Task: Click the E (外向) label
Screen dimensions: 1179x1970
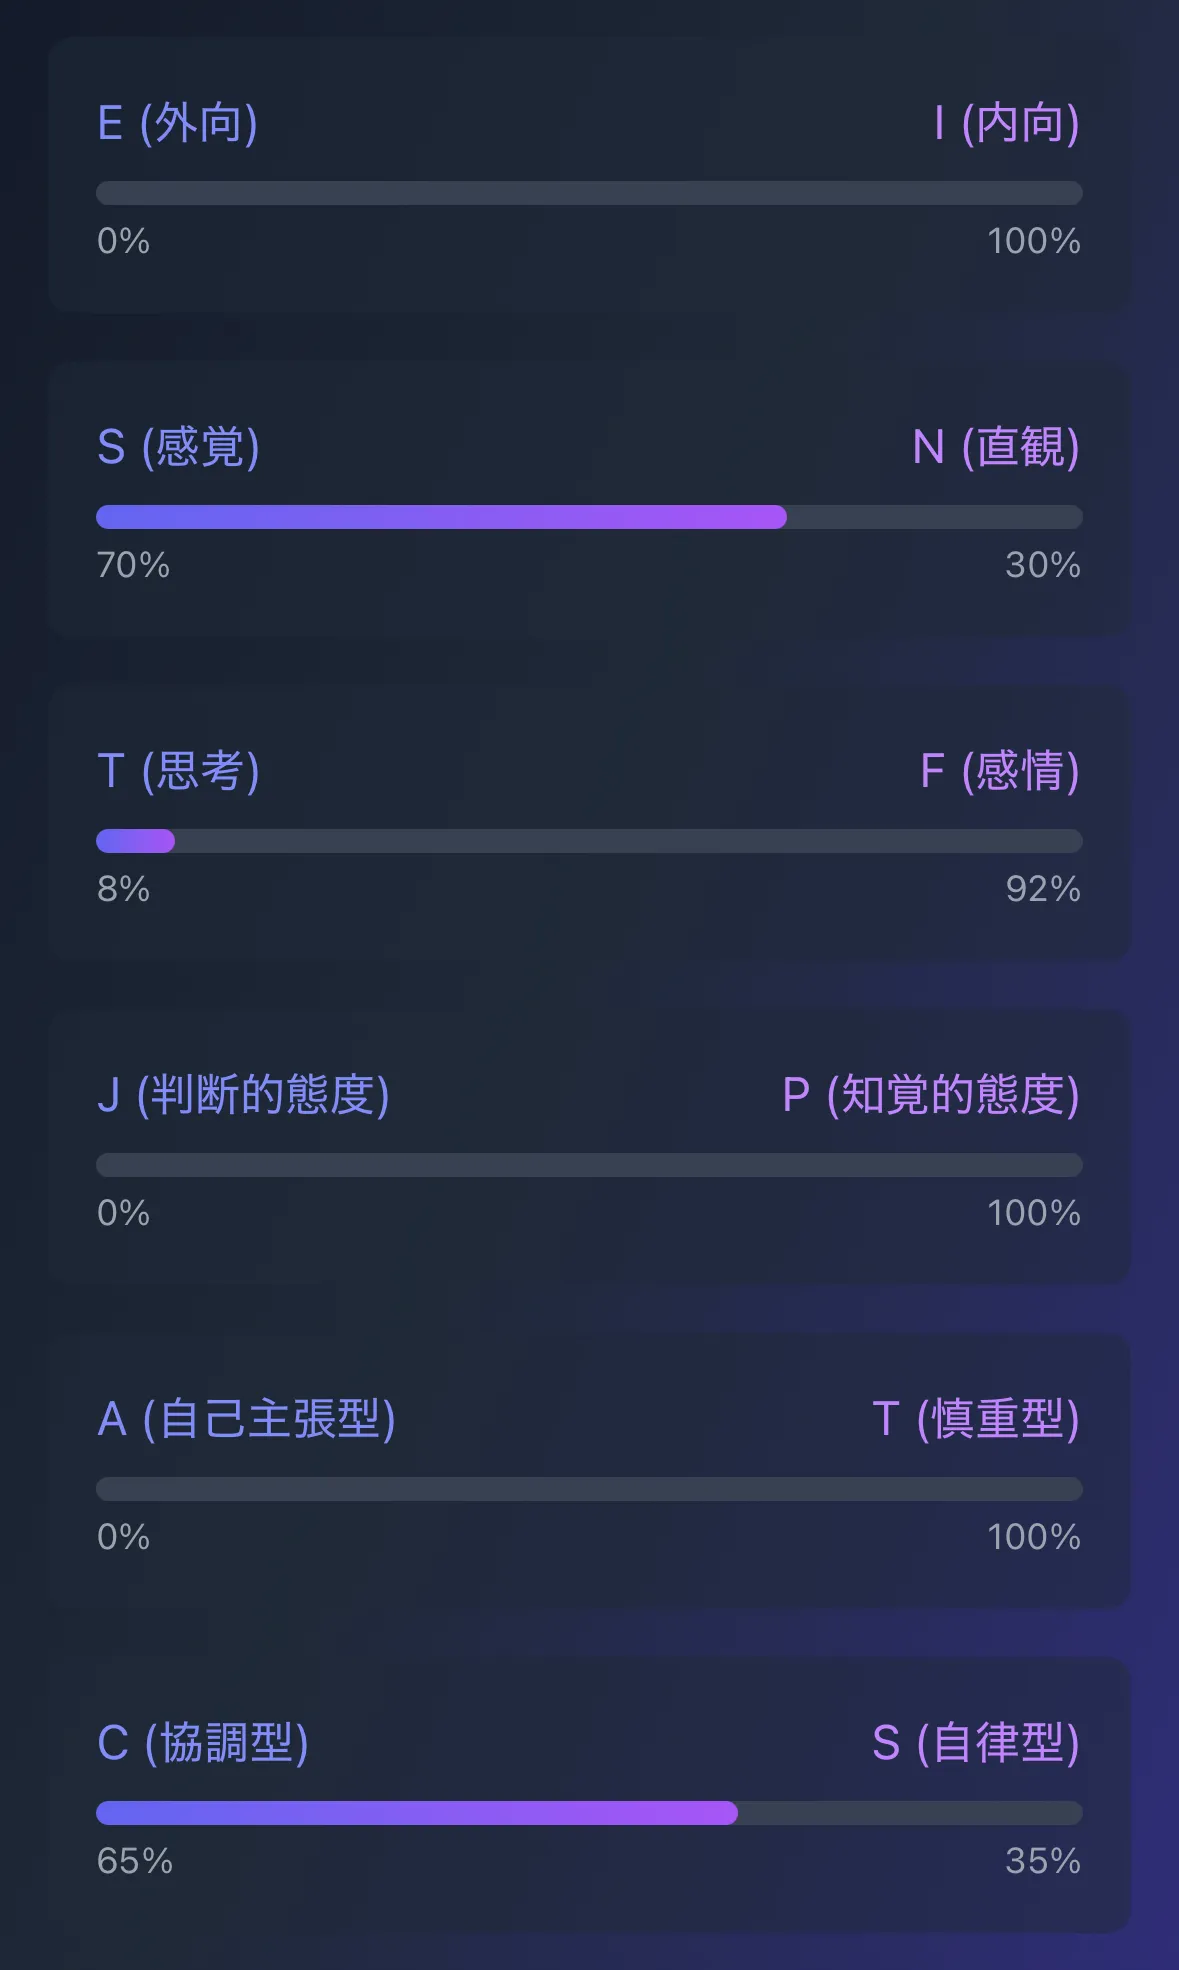Action: click(178, 123)
